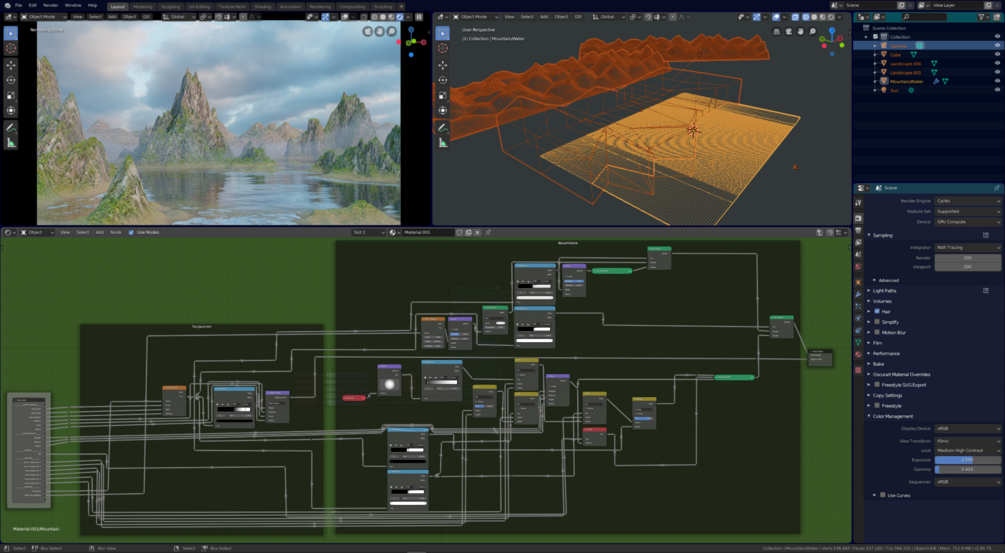This screenshot has height=553, width=1005.
Task: Switch to the Shading workspace tab
Action: 263,6
